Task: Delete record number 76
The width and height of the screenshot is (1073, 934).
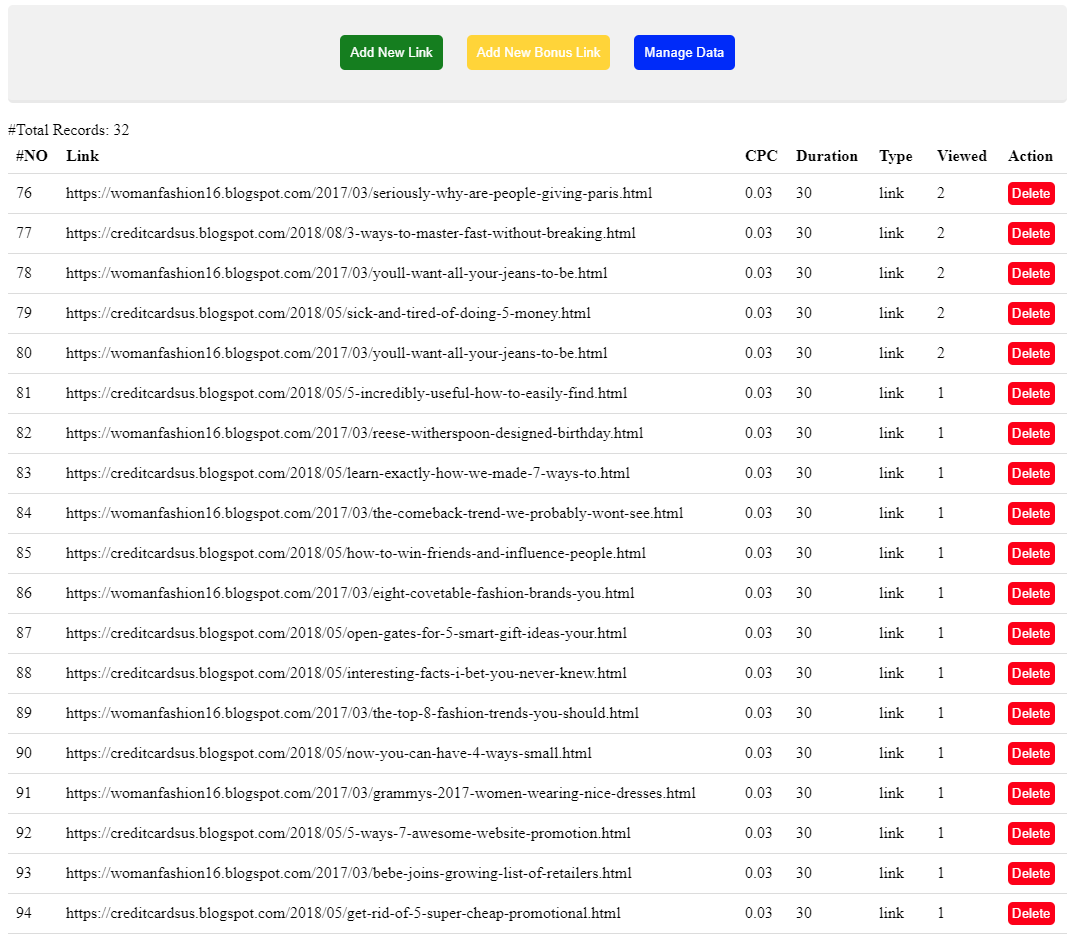Action: click(x=1030, y=194)
